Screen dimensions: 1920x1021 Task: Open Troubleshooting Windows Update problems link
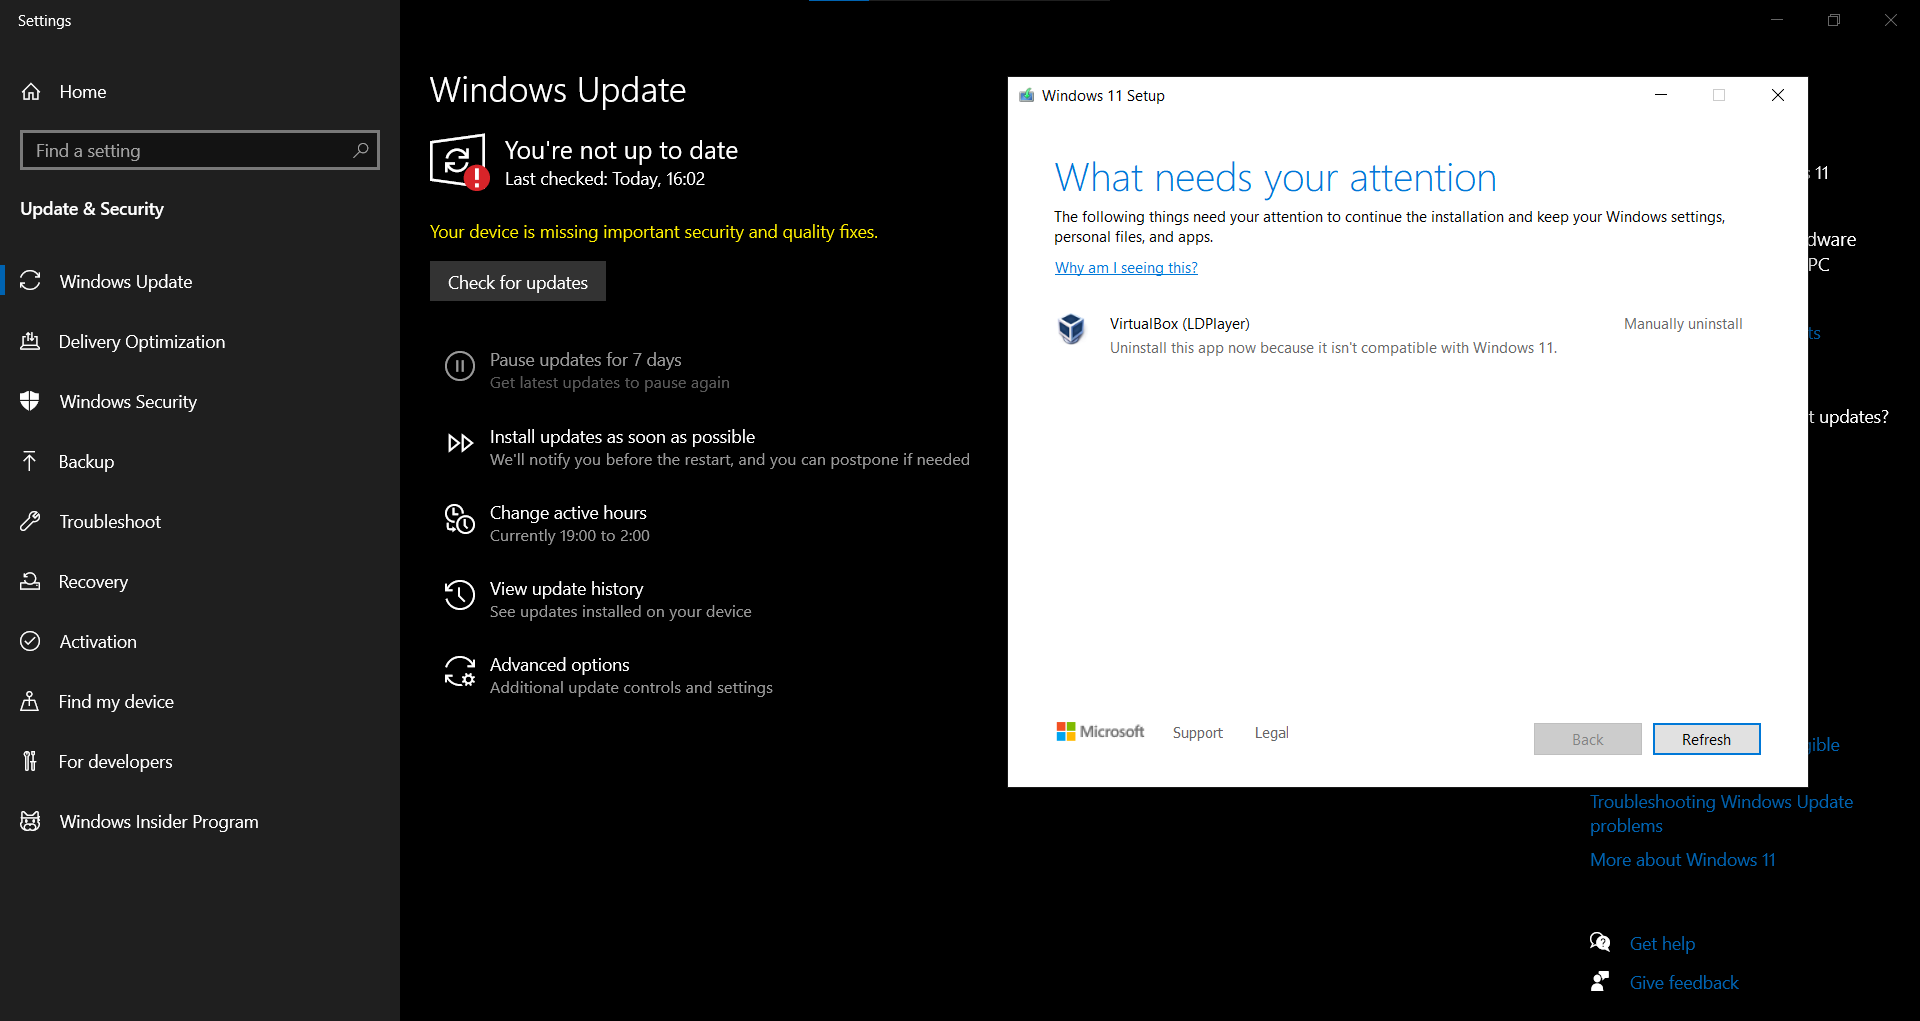(1721, 813)
